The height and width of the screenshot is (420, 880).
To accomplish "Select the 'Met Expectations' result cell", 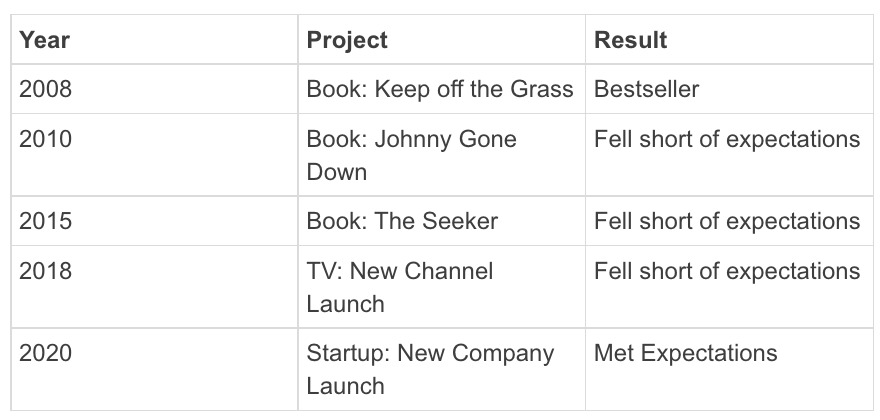I will (685, 353).
